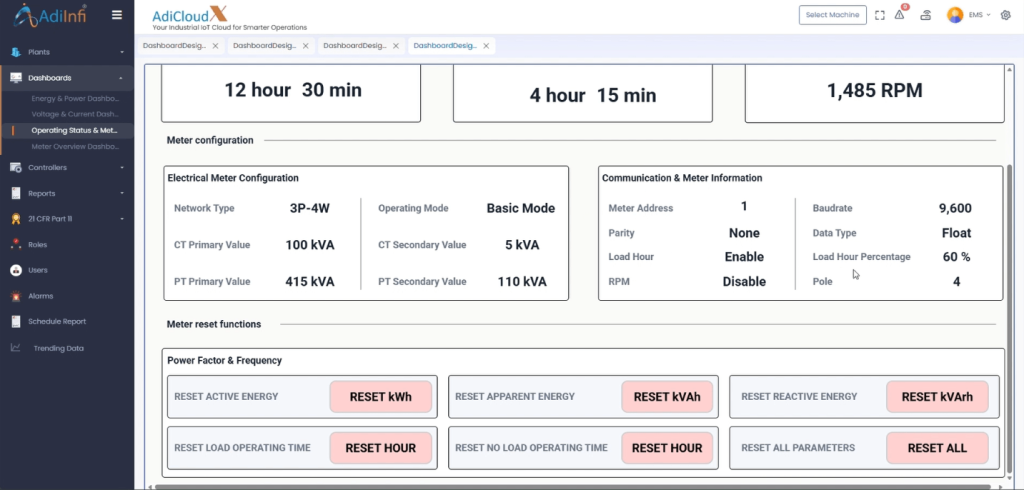Open Meter Overview Dashboard item
Viewport: 1024px width, 490px height.
(75, 146)
